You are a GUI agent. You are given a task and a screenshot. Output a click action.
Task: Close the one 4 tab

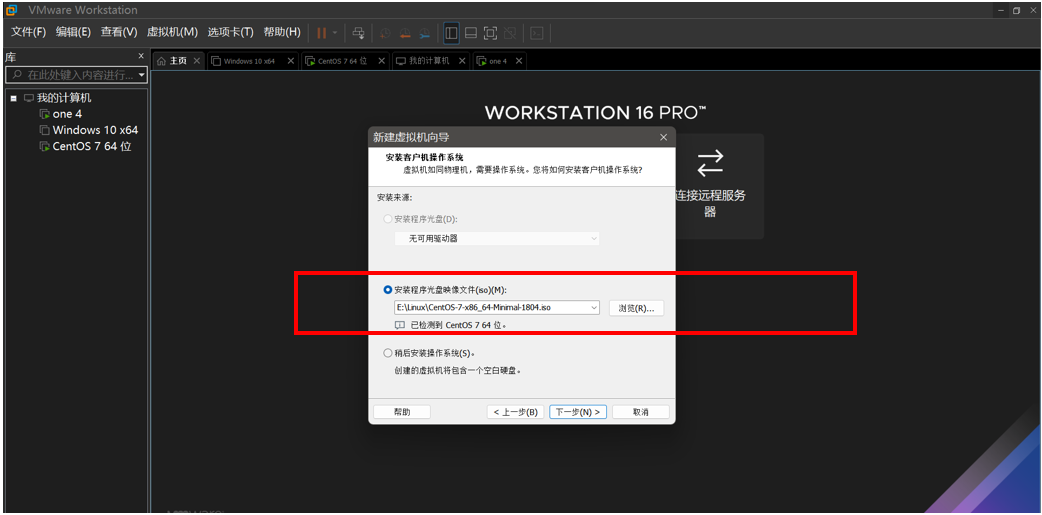(519, 60)
